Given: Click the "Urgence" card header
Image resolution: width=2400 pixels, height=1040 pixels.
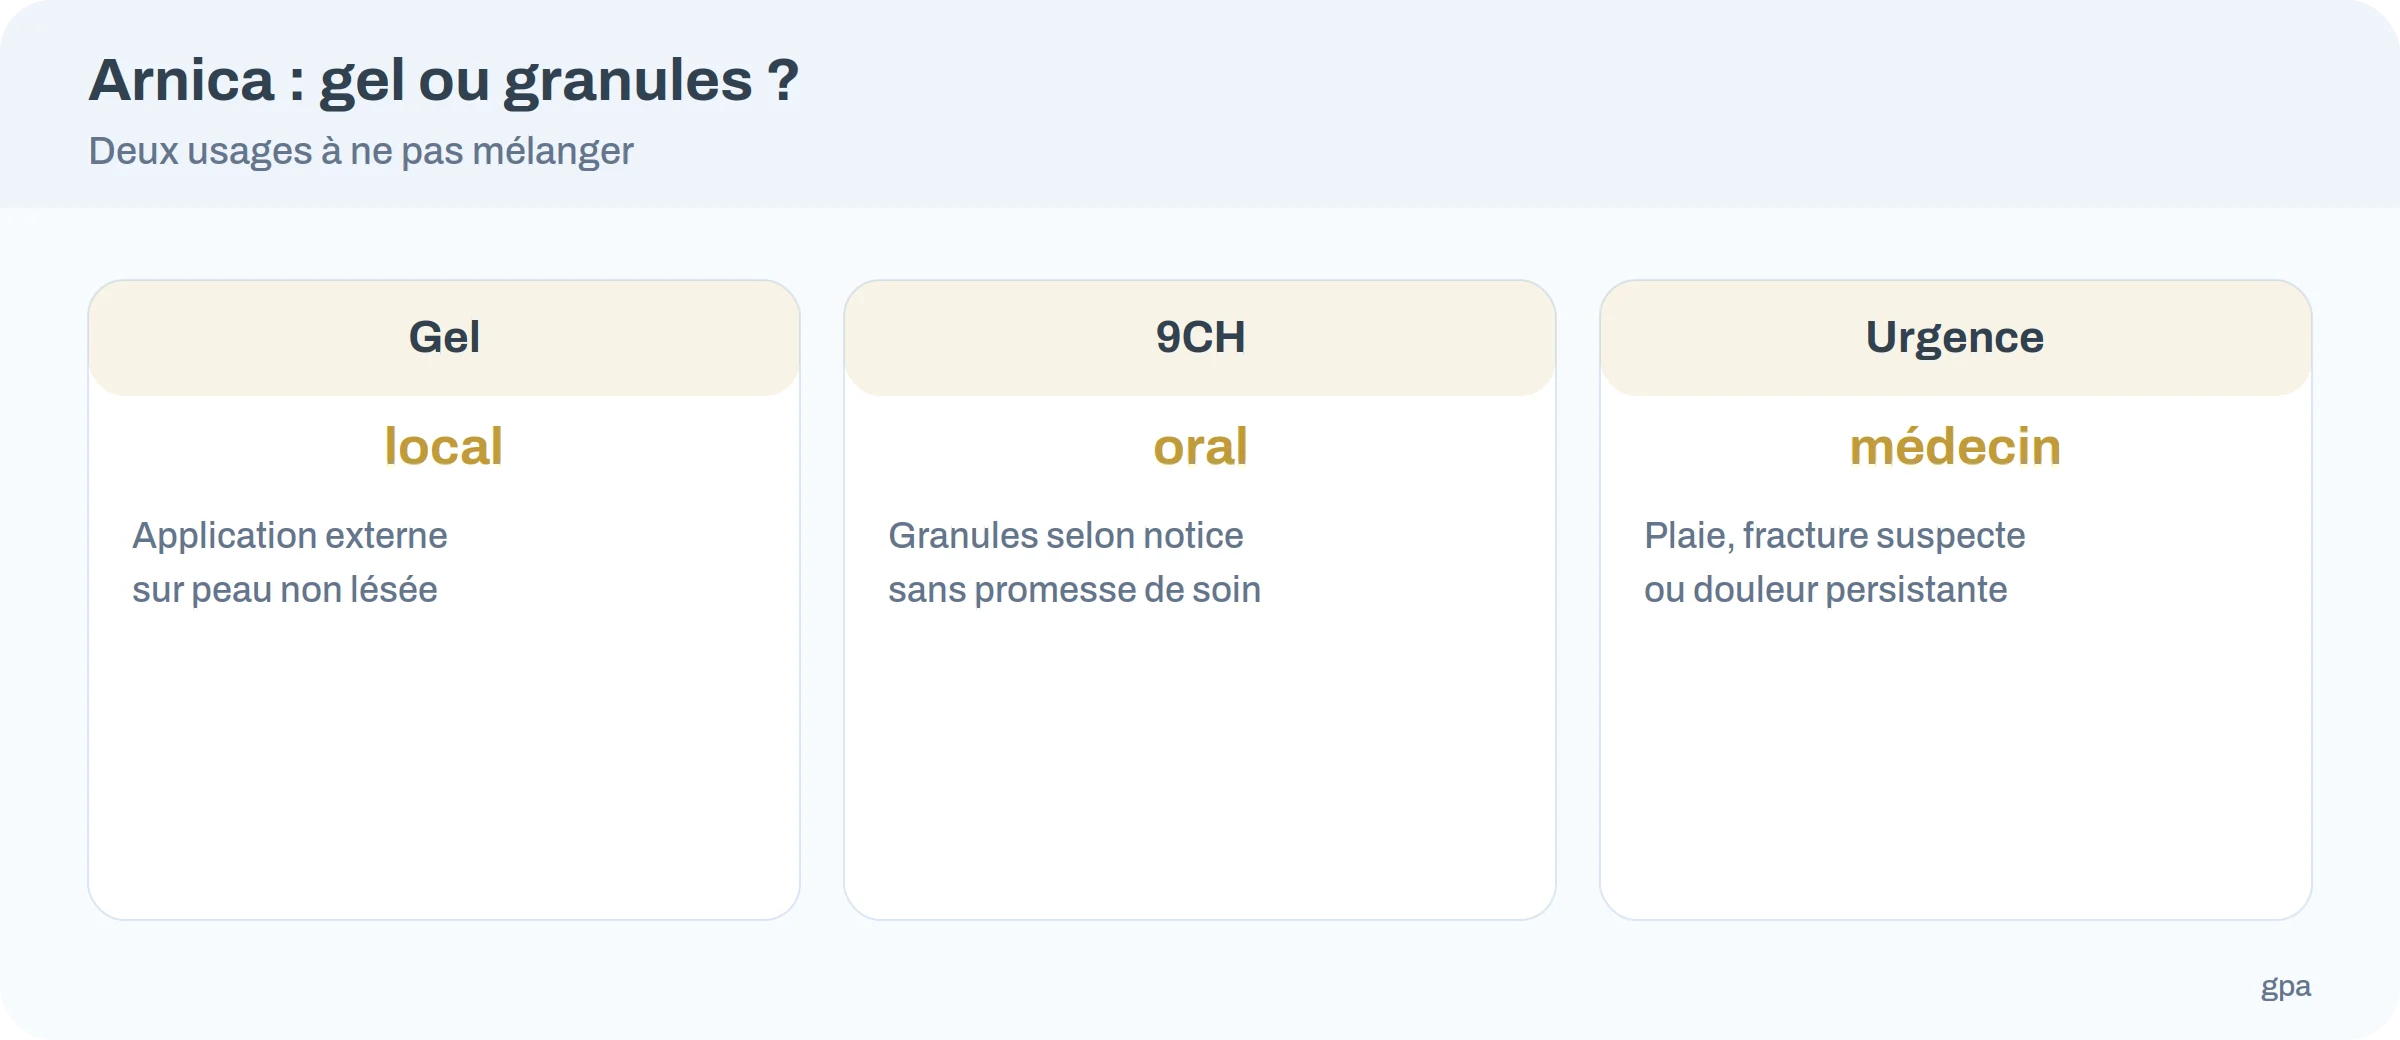Looking at the screenshot, I should tap(1956, 338).
